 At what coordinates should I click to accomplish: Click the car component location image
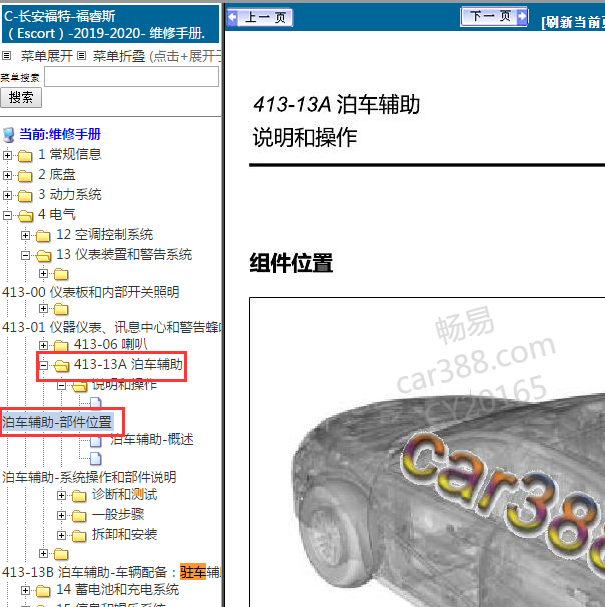427,452
